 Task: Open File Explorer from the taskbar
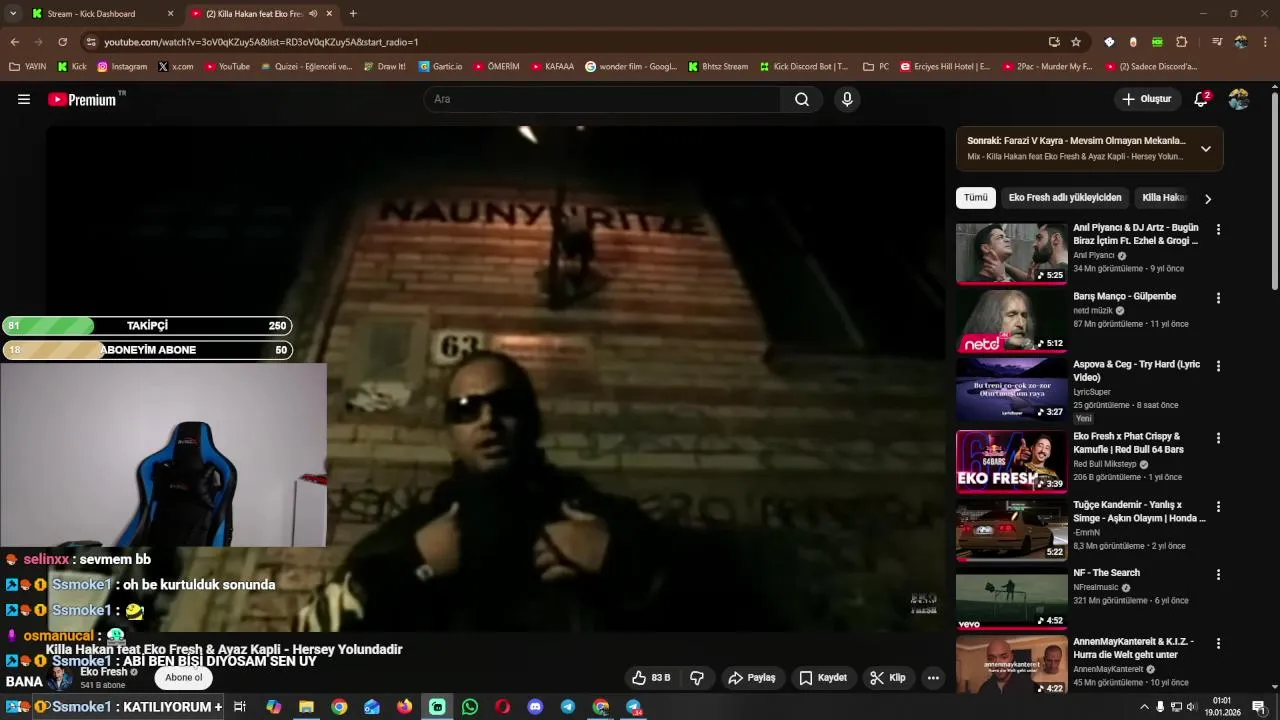(306, 707)
